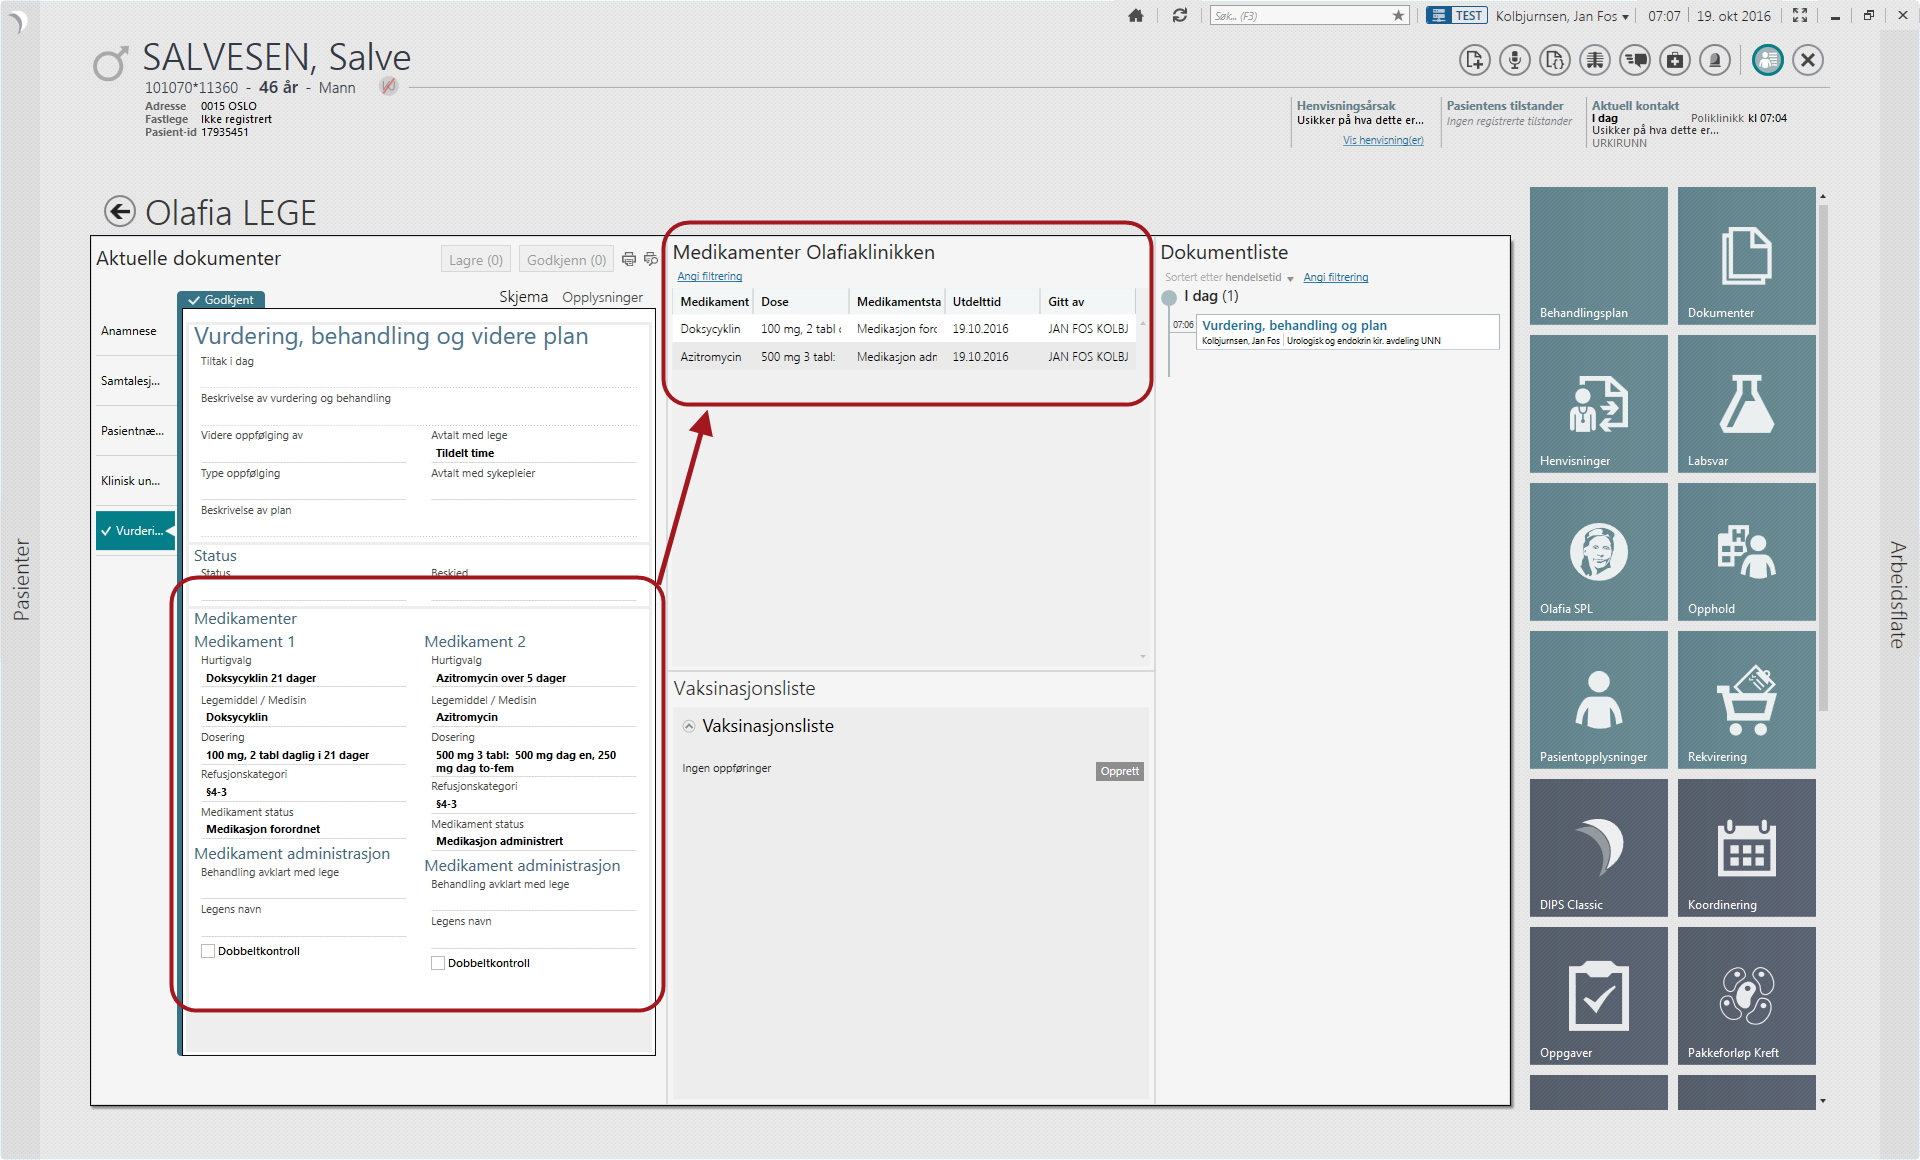Click the refresh icon in top bar
The height and width of the screenshot is (1160, 1920).
click(1180, 15)
